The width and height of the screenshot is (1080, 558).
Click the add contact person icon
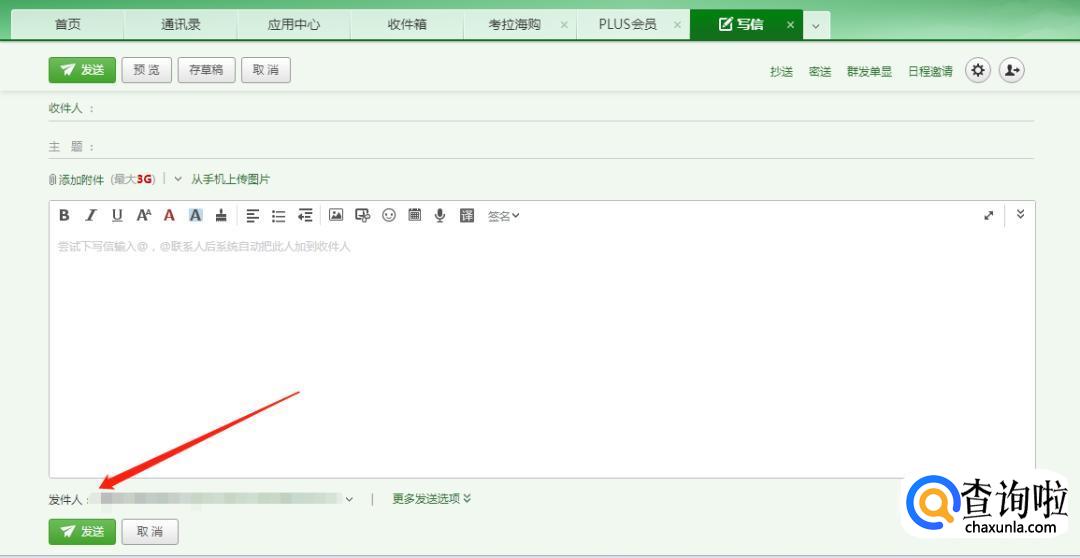1012,70
